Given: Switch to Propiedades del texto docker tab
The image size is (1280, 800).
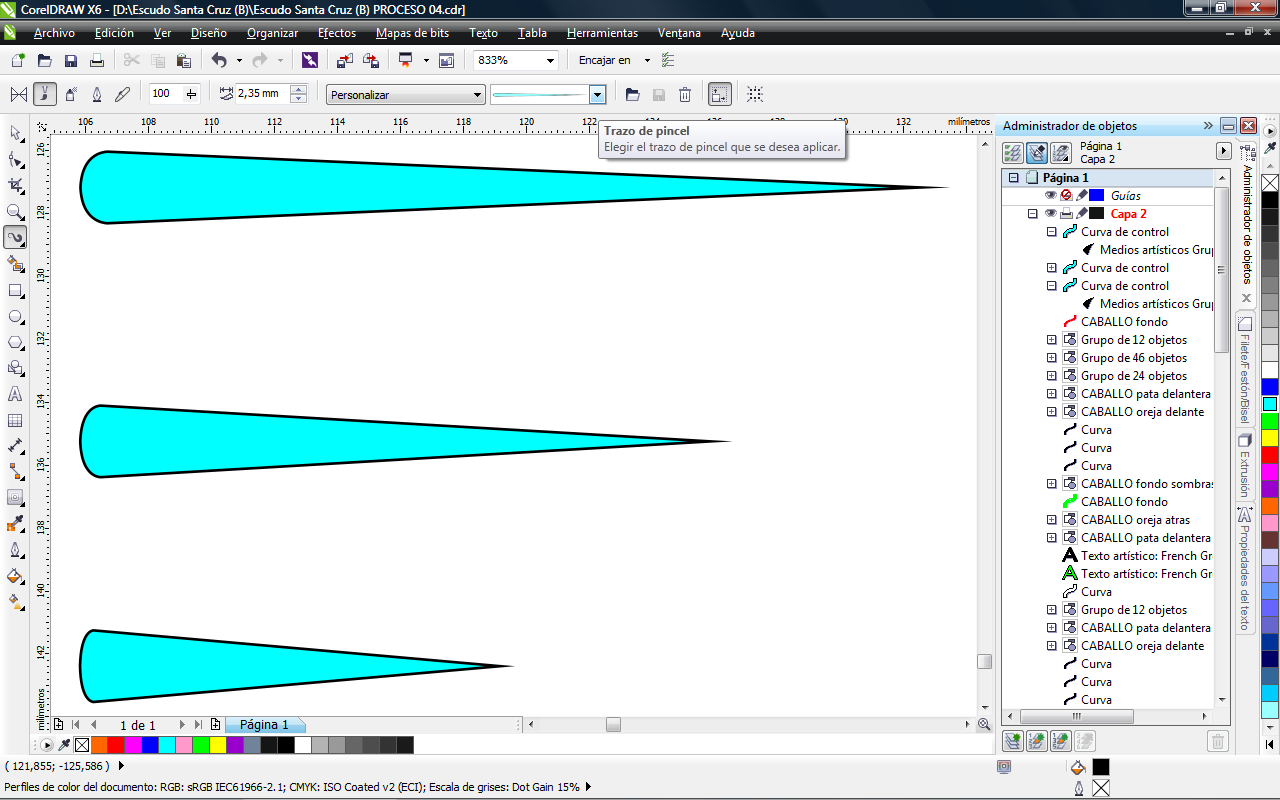Looking at the screenshot, I should (1245, 570).
